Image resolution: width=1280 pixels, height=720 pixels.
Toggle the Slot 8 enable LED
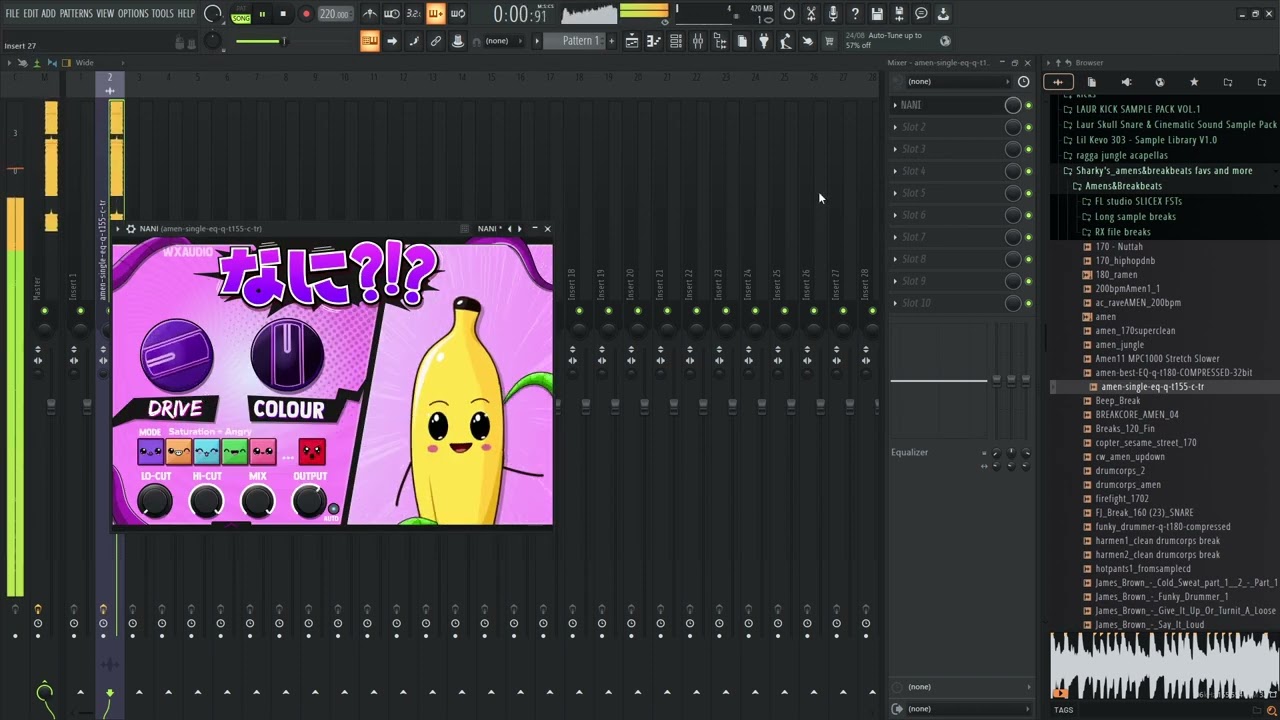coord(1028,259)
